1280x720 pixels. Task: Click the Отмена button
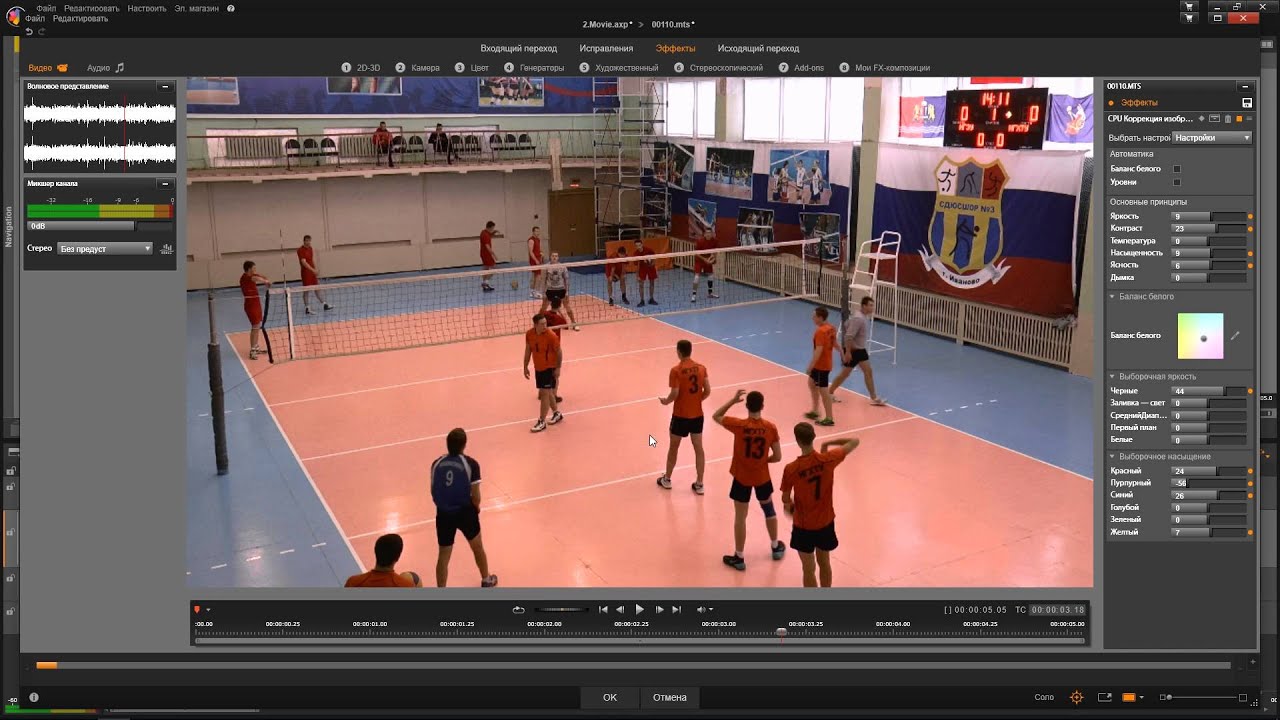coord(670,697)
